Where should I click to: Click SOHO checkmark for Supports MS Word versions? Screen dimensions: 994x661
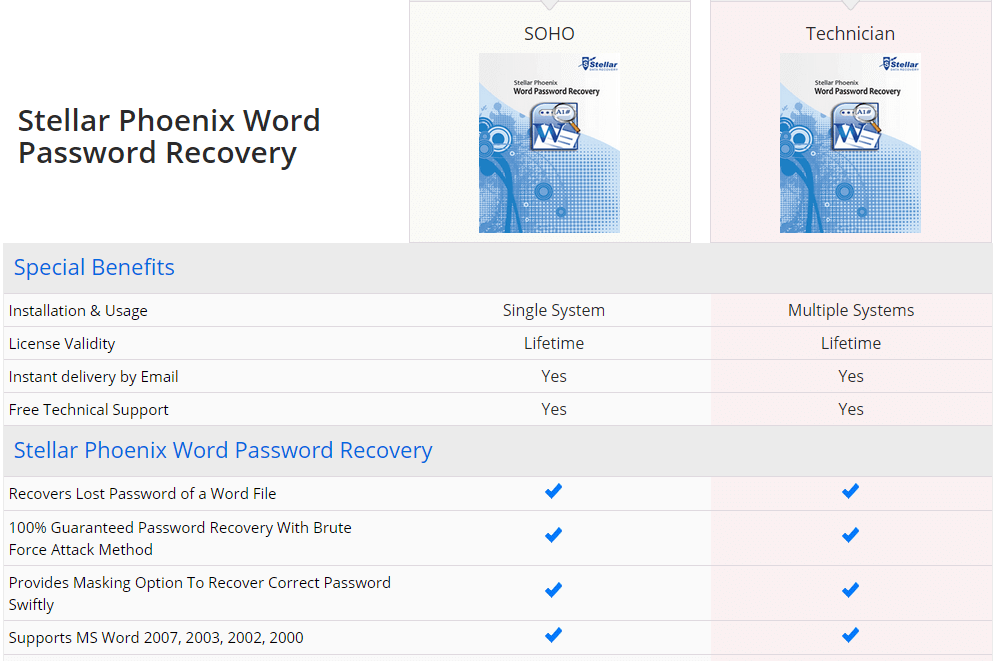(553, 635)
